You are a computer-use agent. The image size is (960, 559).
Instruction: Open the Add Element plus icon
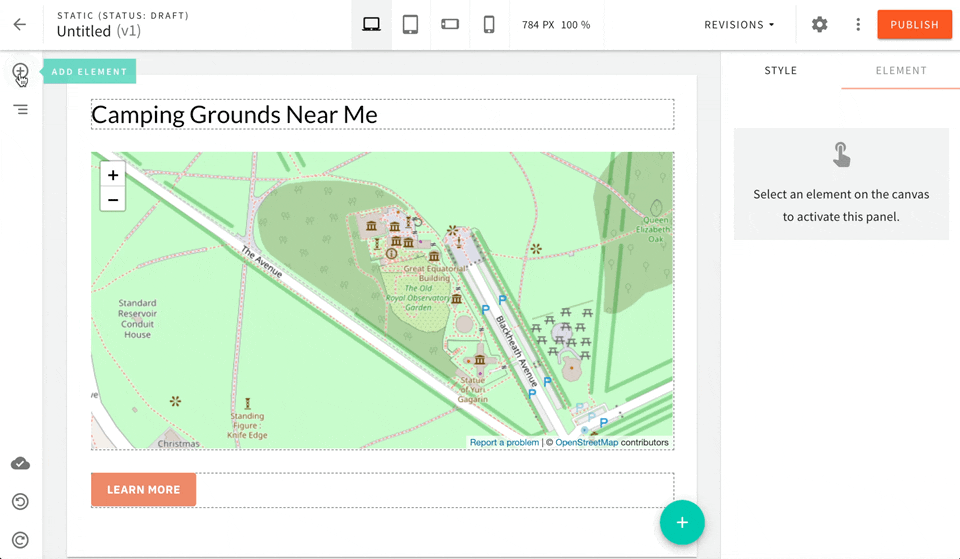tap(20, 72)
